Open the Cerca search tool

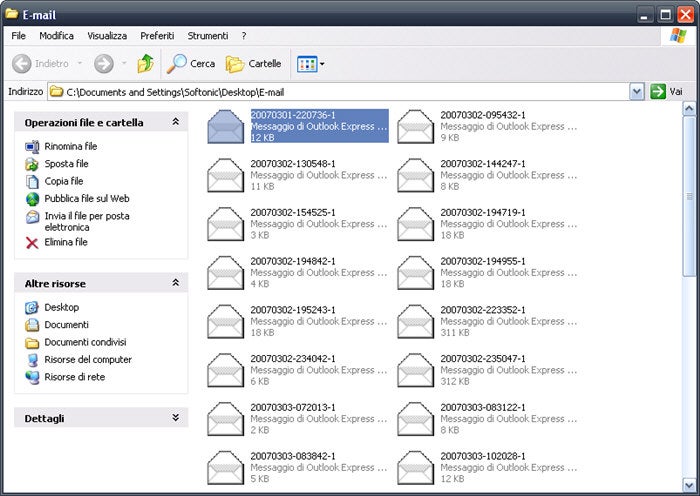click(191, 63)
